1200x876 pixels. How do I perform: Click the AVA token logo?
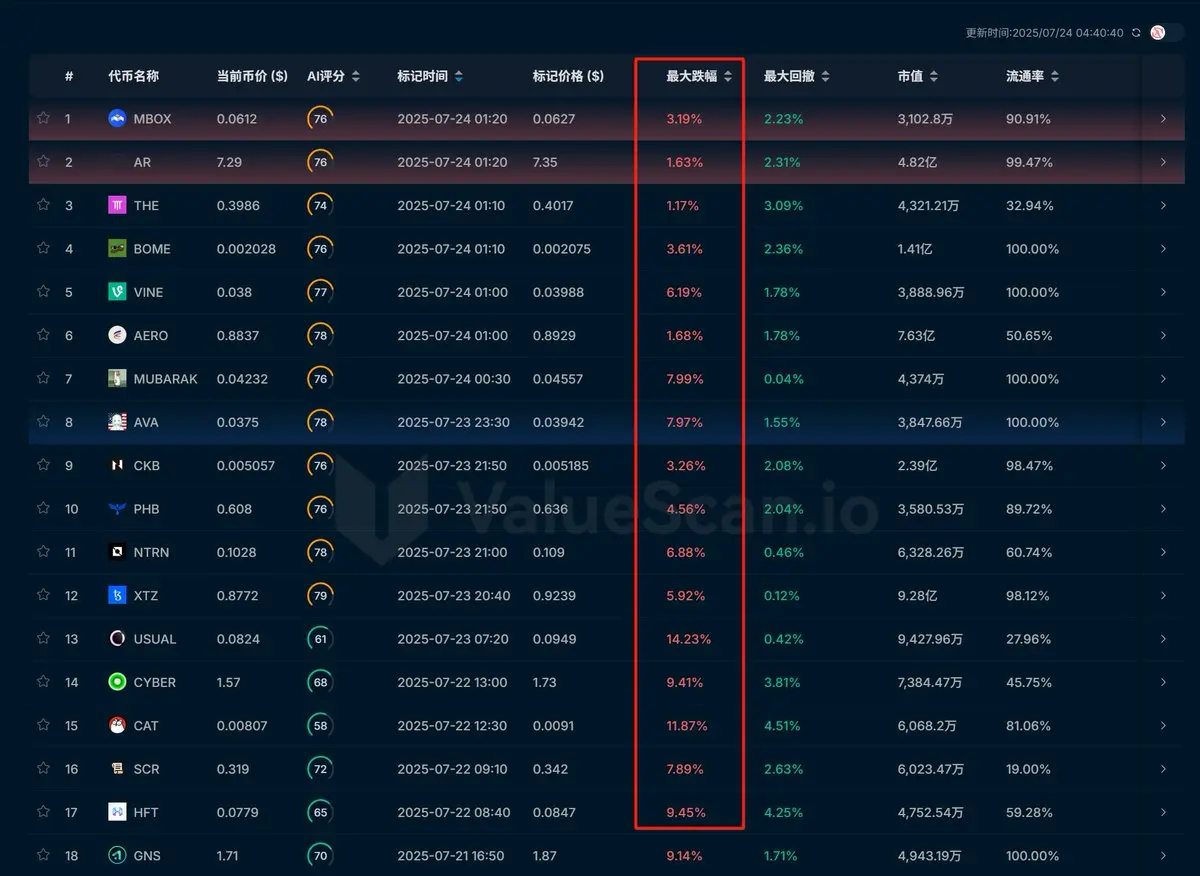117,421
